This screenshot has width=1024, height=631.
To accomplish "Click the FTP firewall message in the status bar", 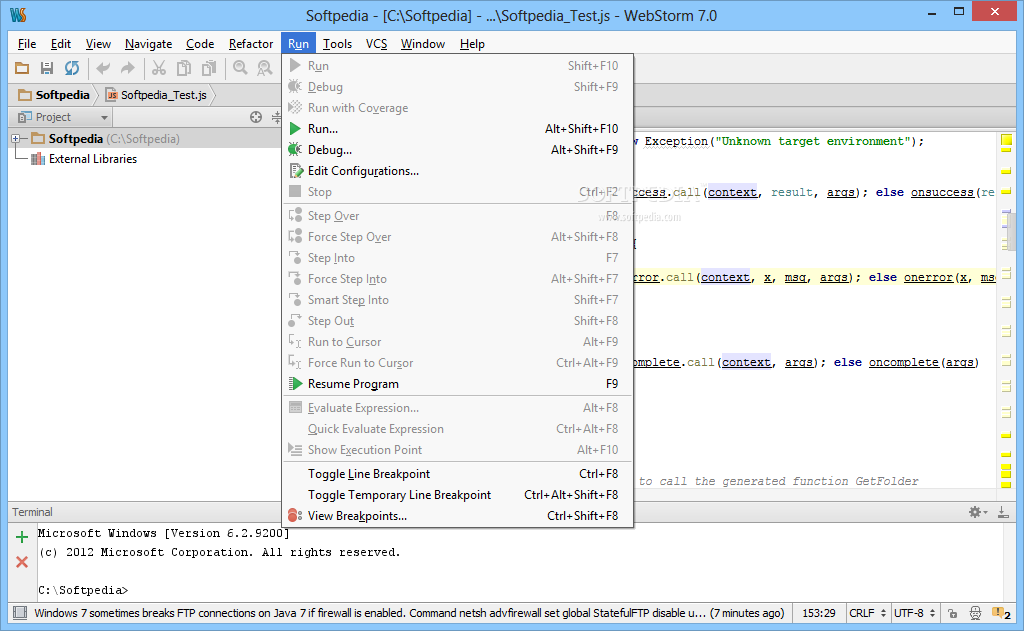I will tap(409, 613).
